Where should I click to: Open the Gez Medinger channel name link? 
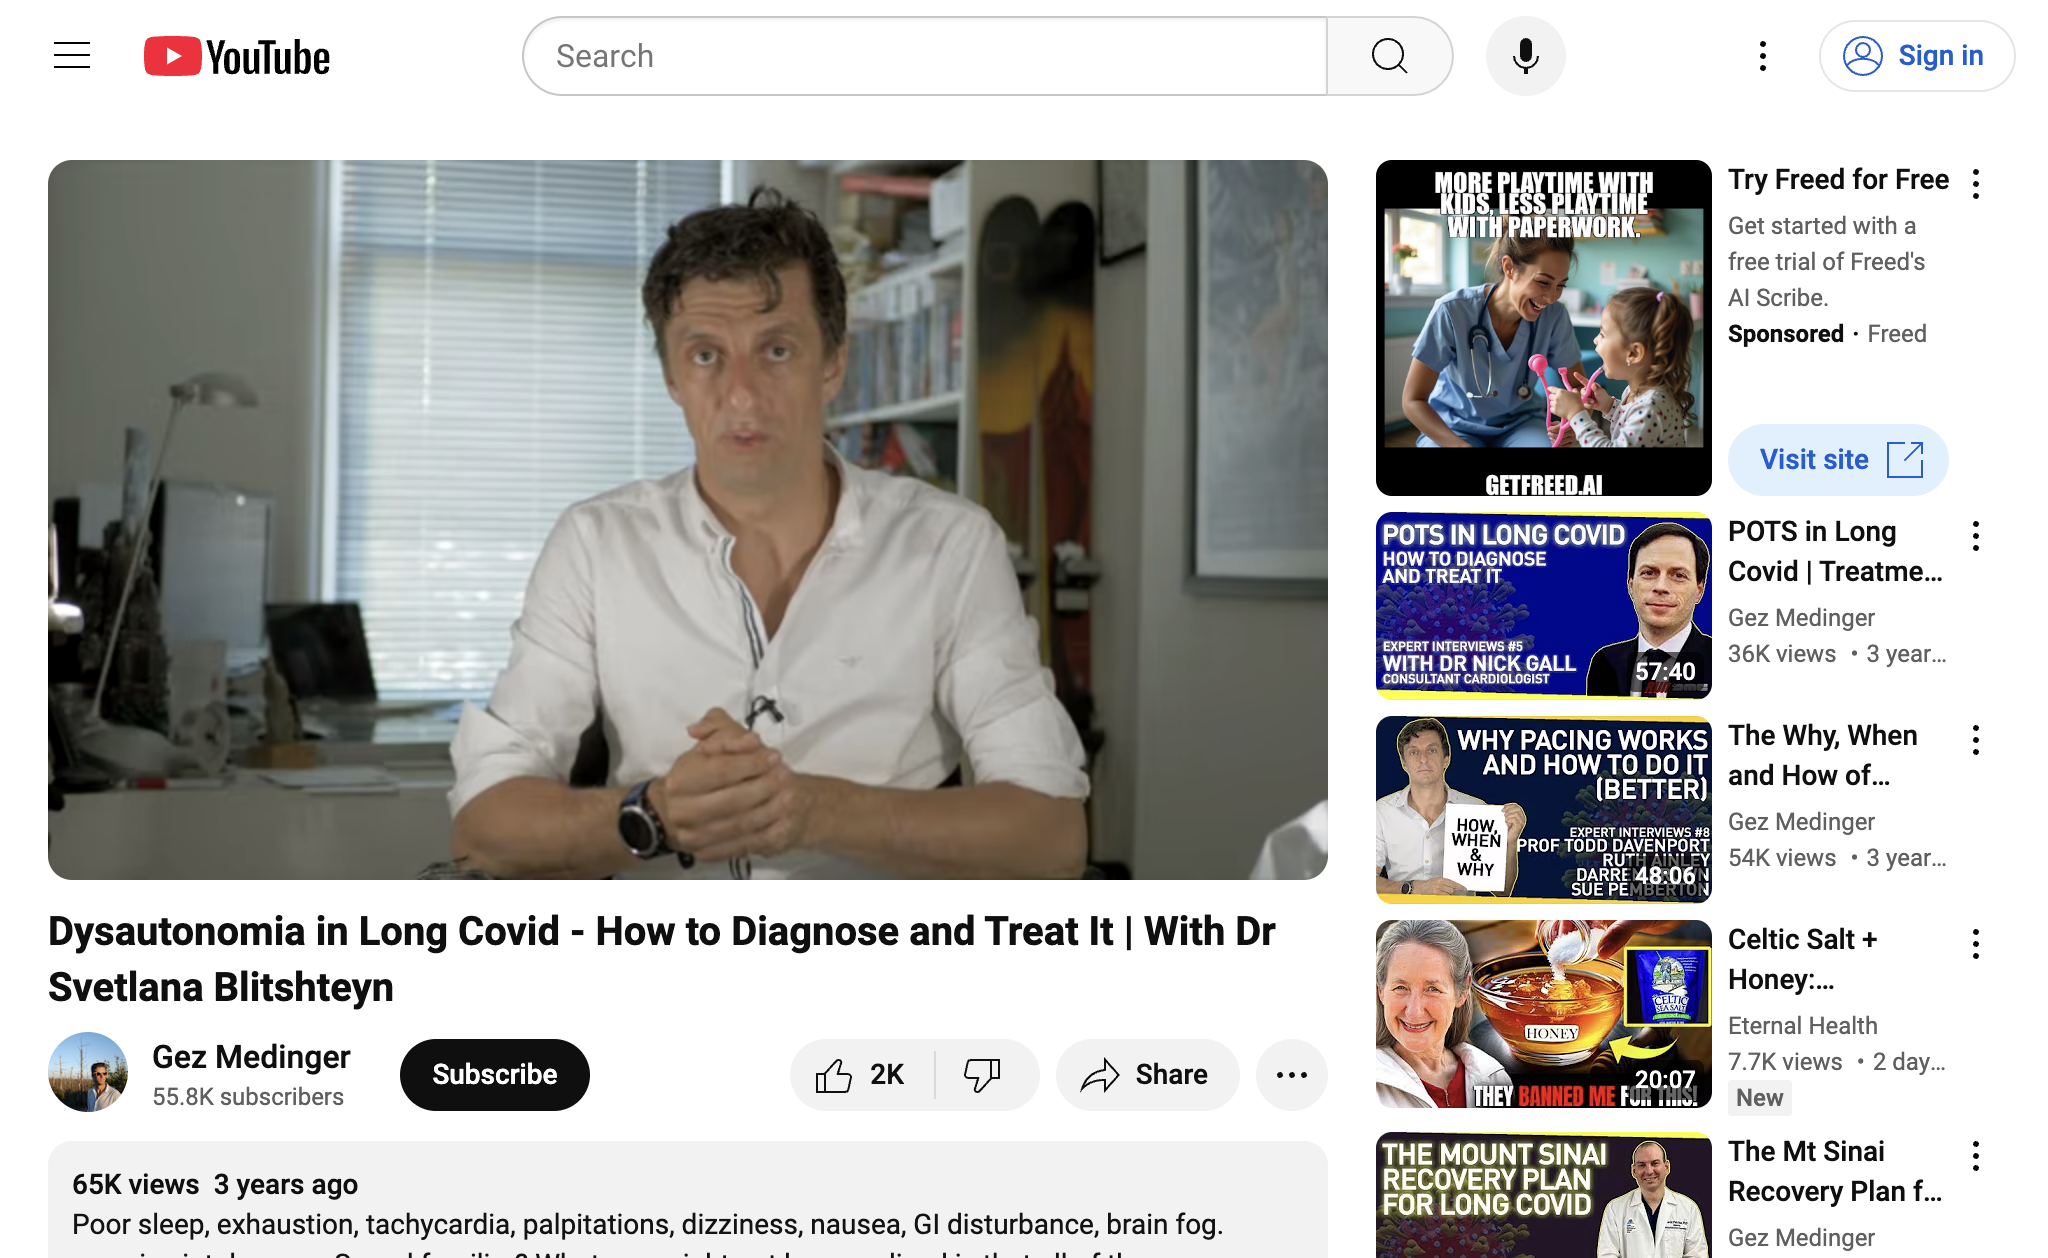pyautogui.click(x=251, y=1057)
